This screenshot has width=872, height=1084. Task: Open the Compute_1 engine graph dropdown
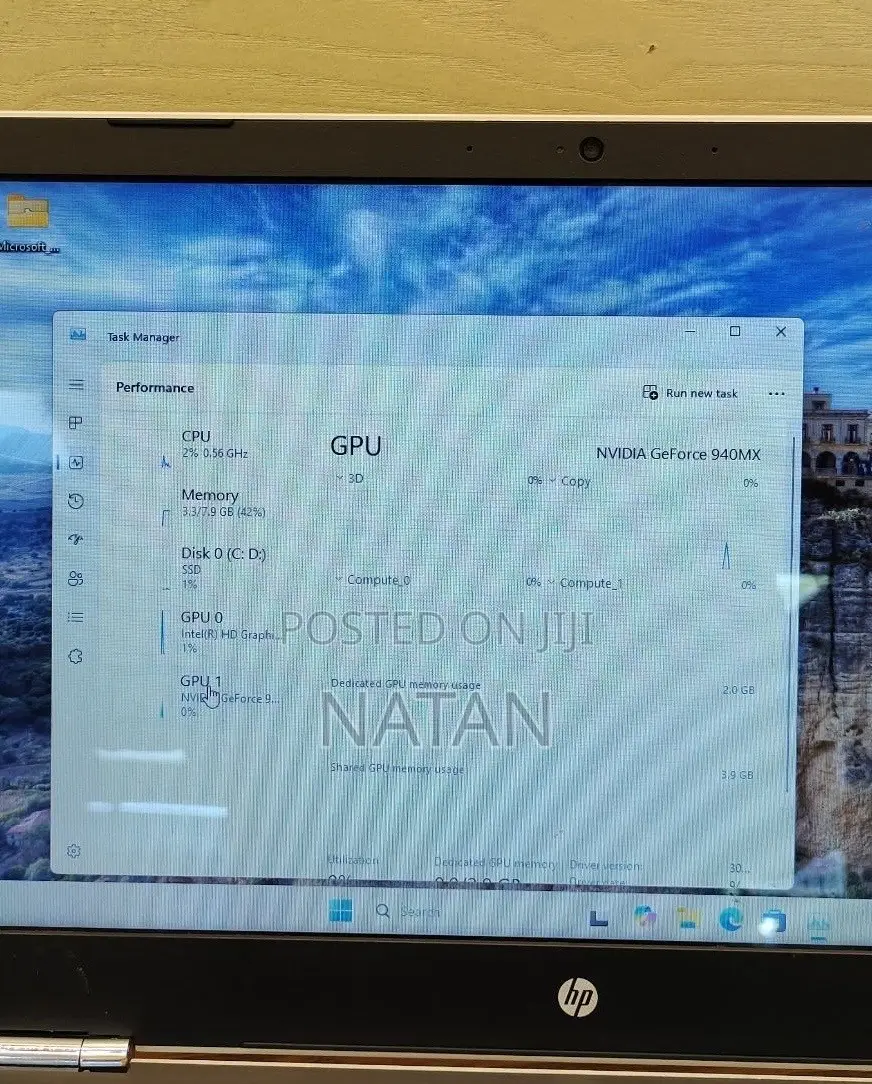click(x=586, y=583)
